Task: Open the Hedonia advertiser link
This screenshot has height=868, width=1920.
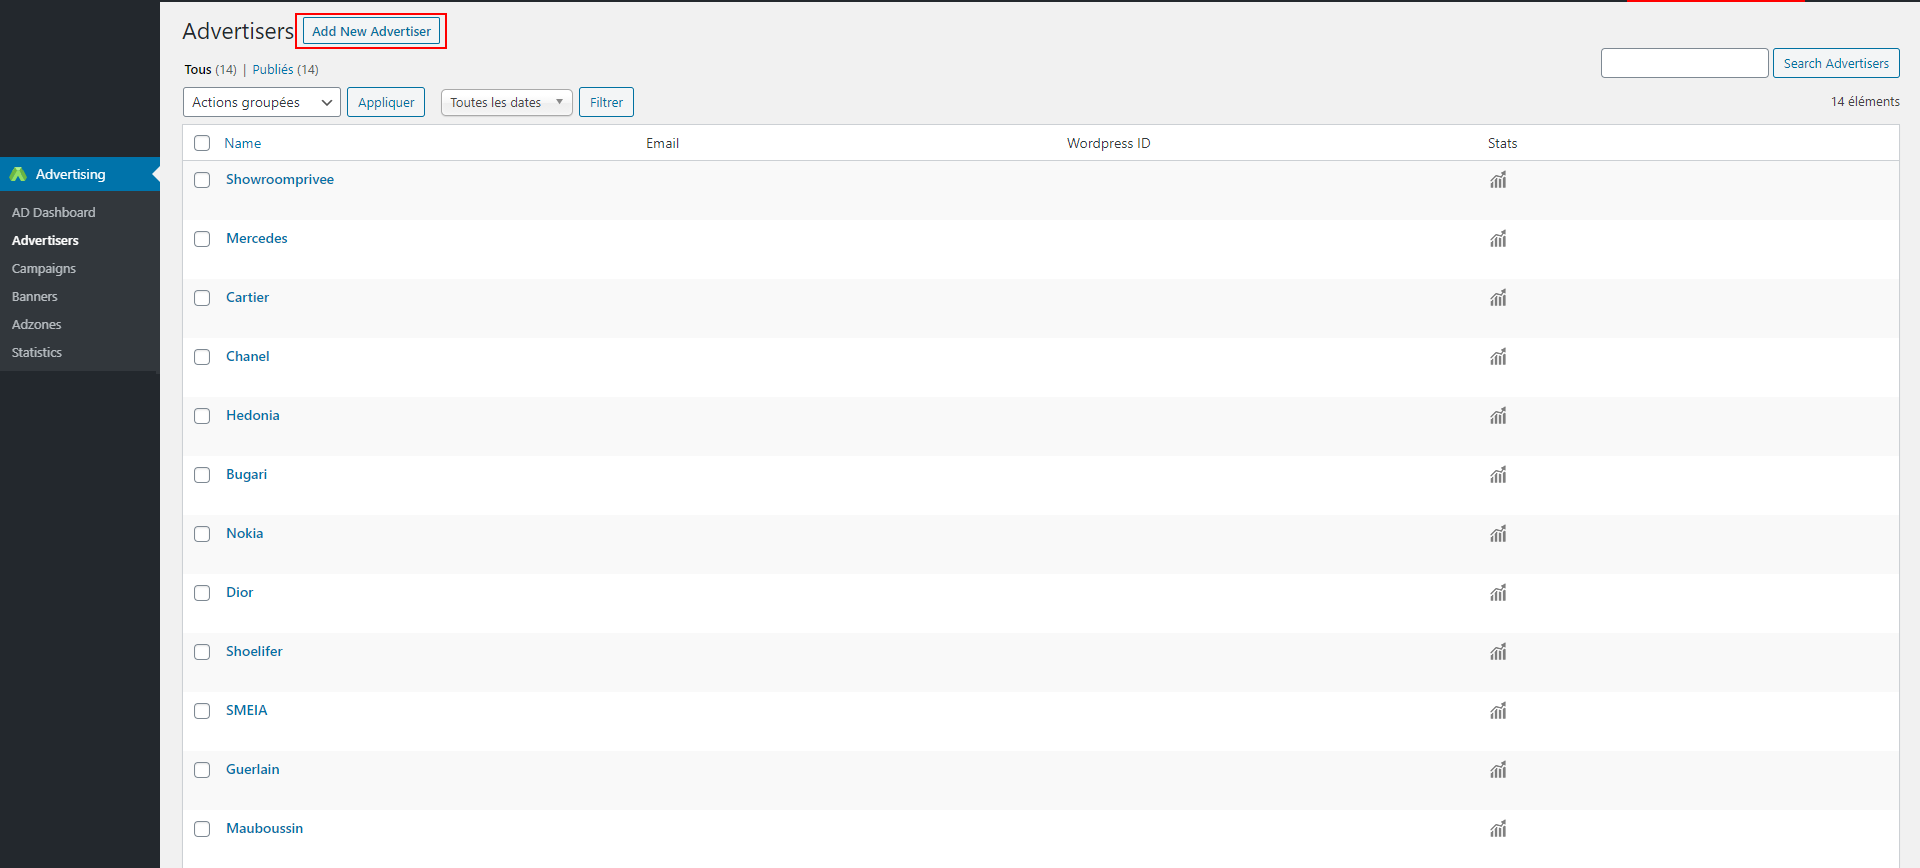Action: pyautogui.click(x=253, y=415)
